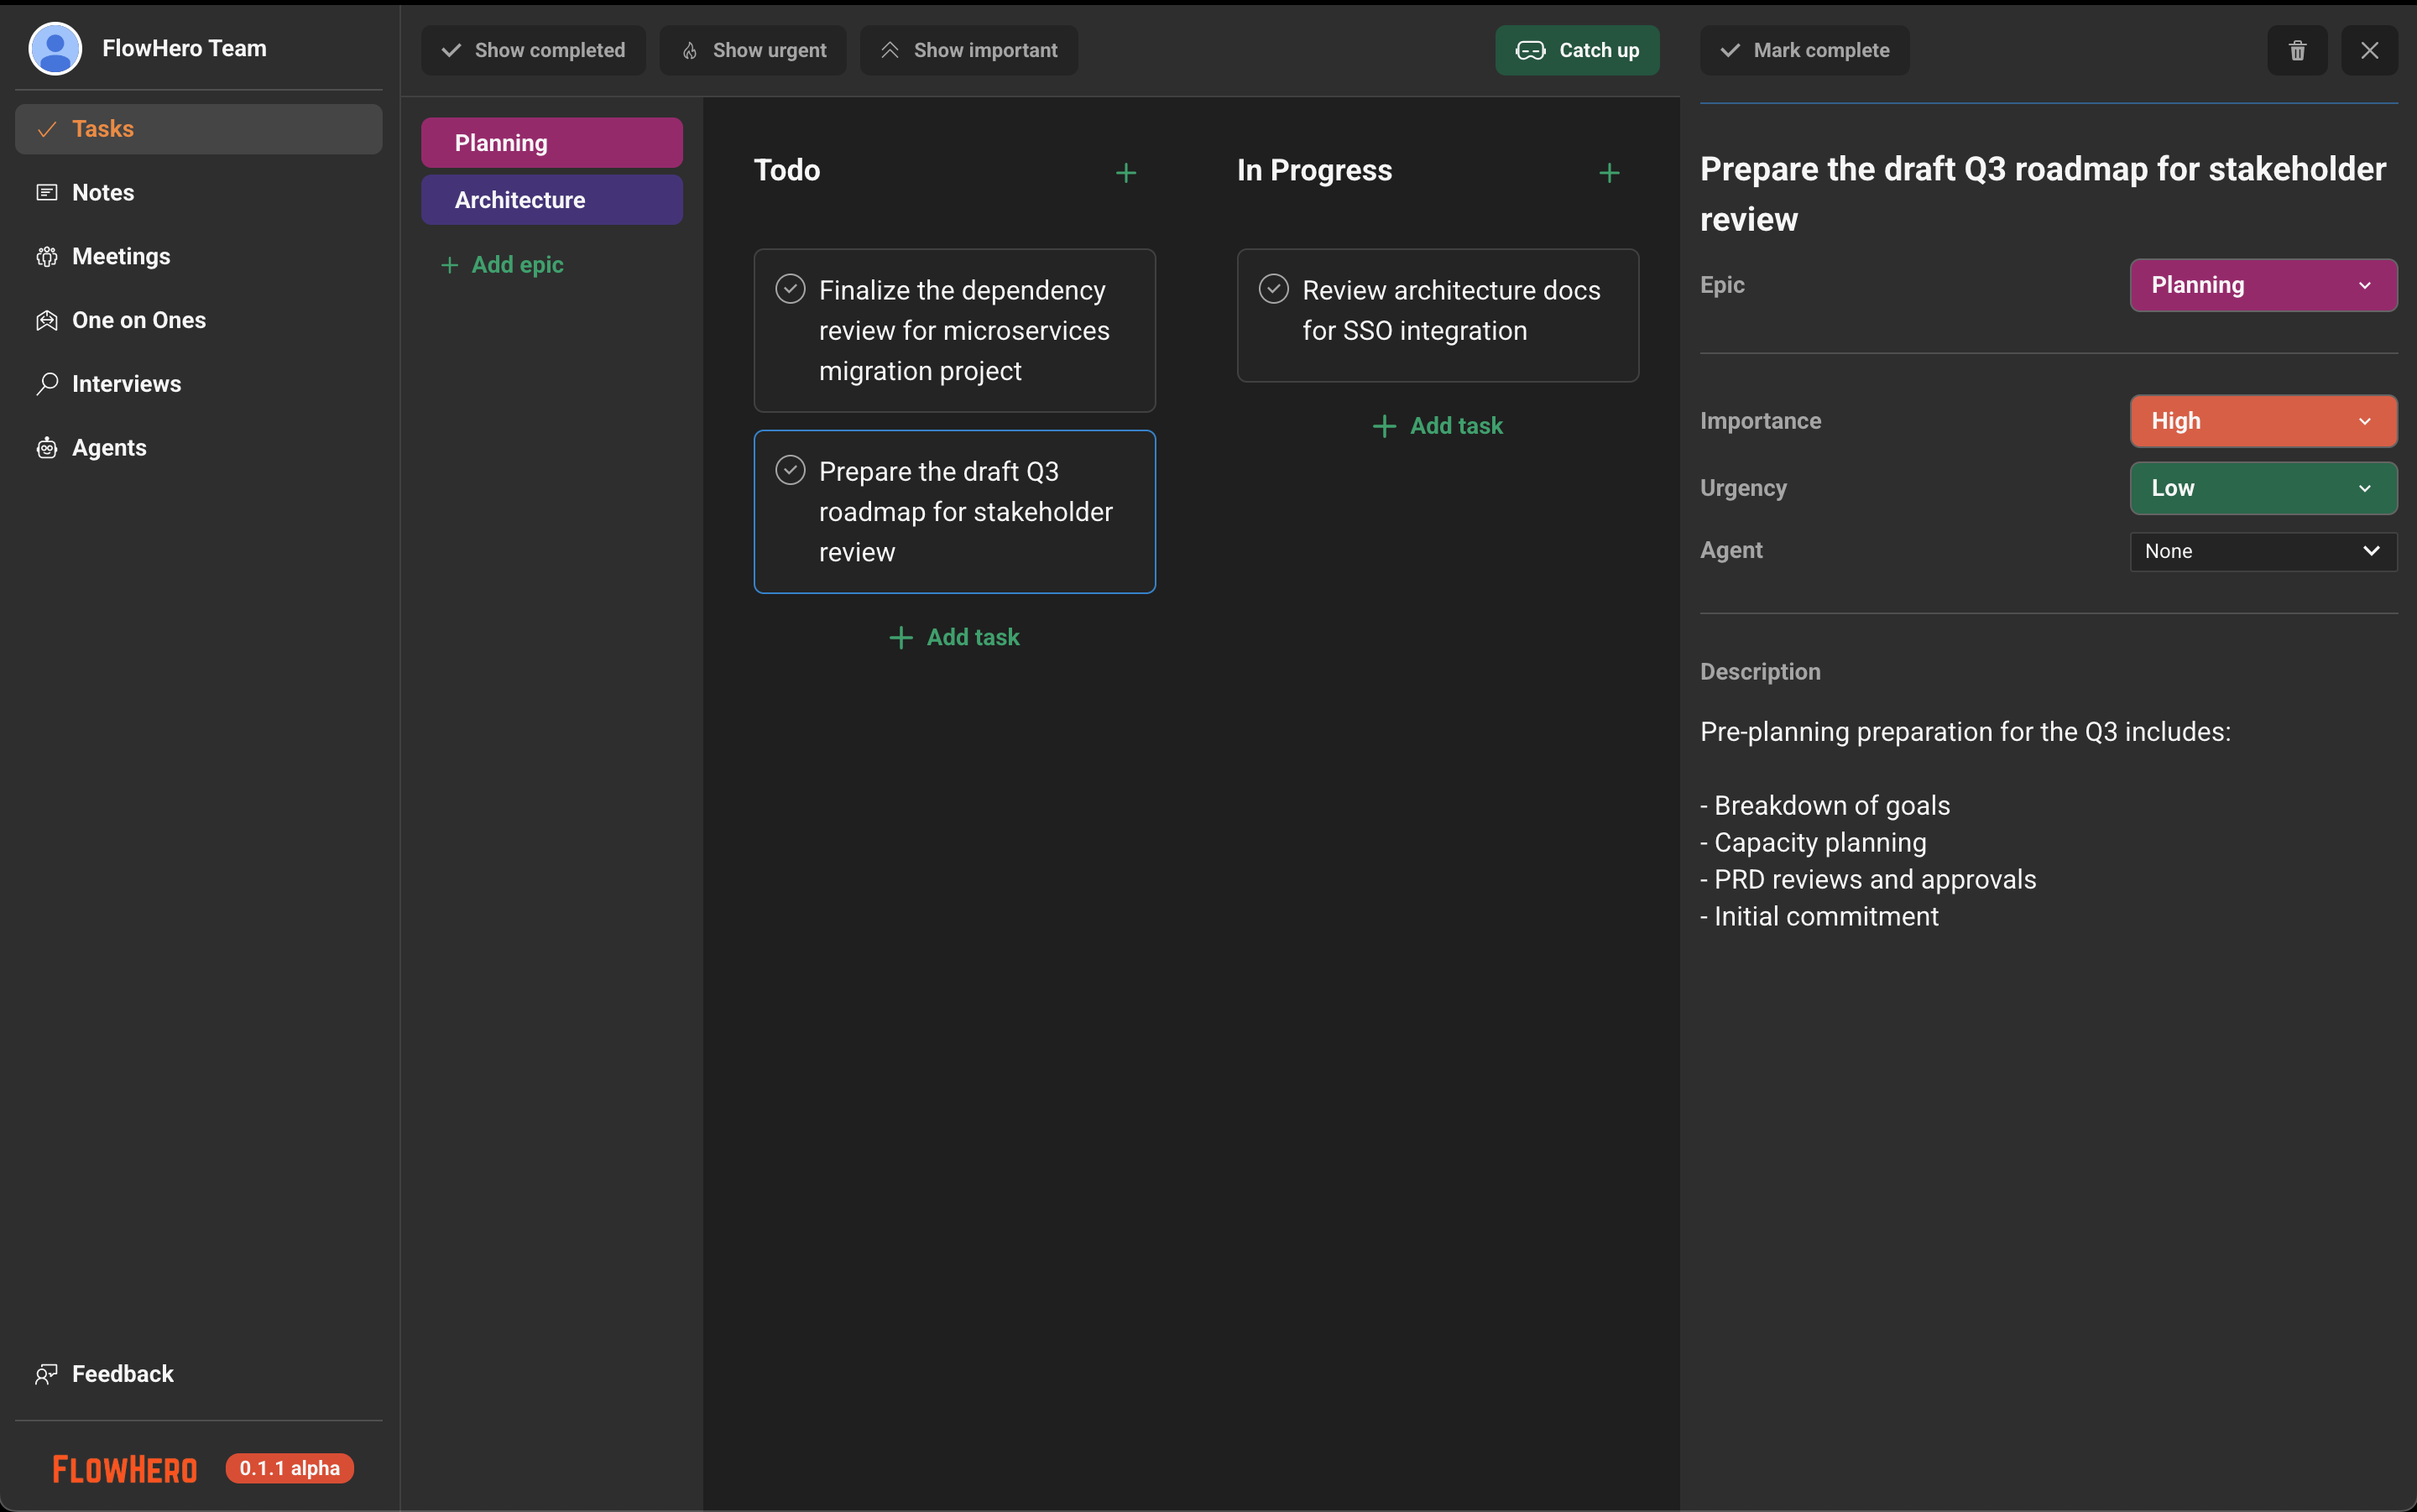Viewport: 2417px width, 1512px height.
Task: Open the Interviews sidebar section
Action: [126, 384]
